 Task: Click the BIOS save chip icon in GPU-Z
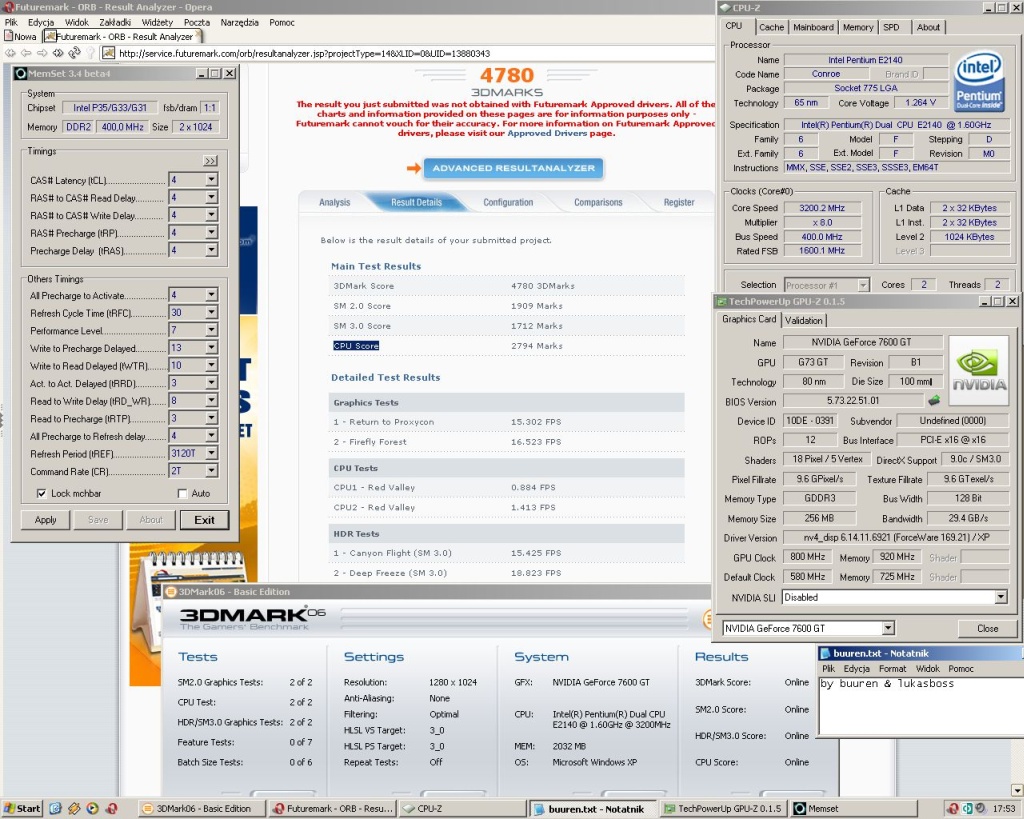pos(934,400)
